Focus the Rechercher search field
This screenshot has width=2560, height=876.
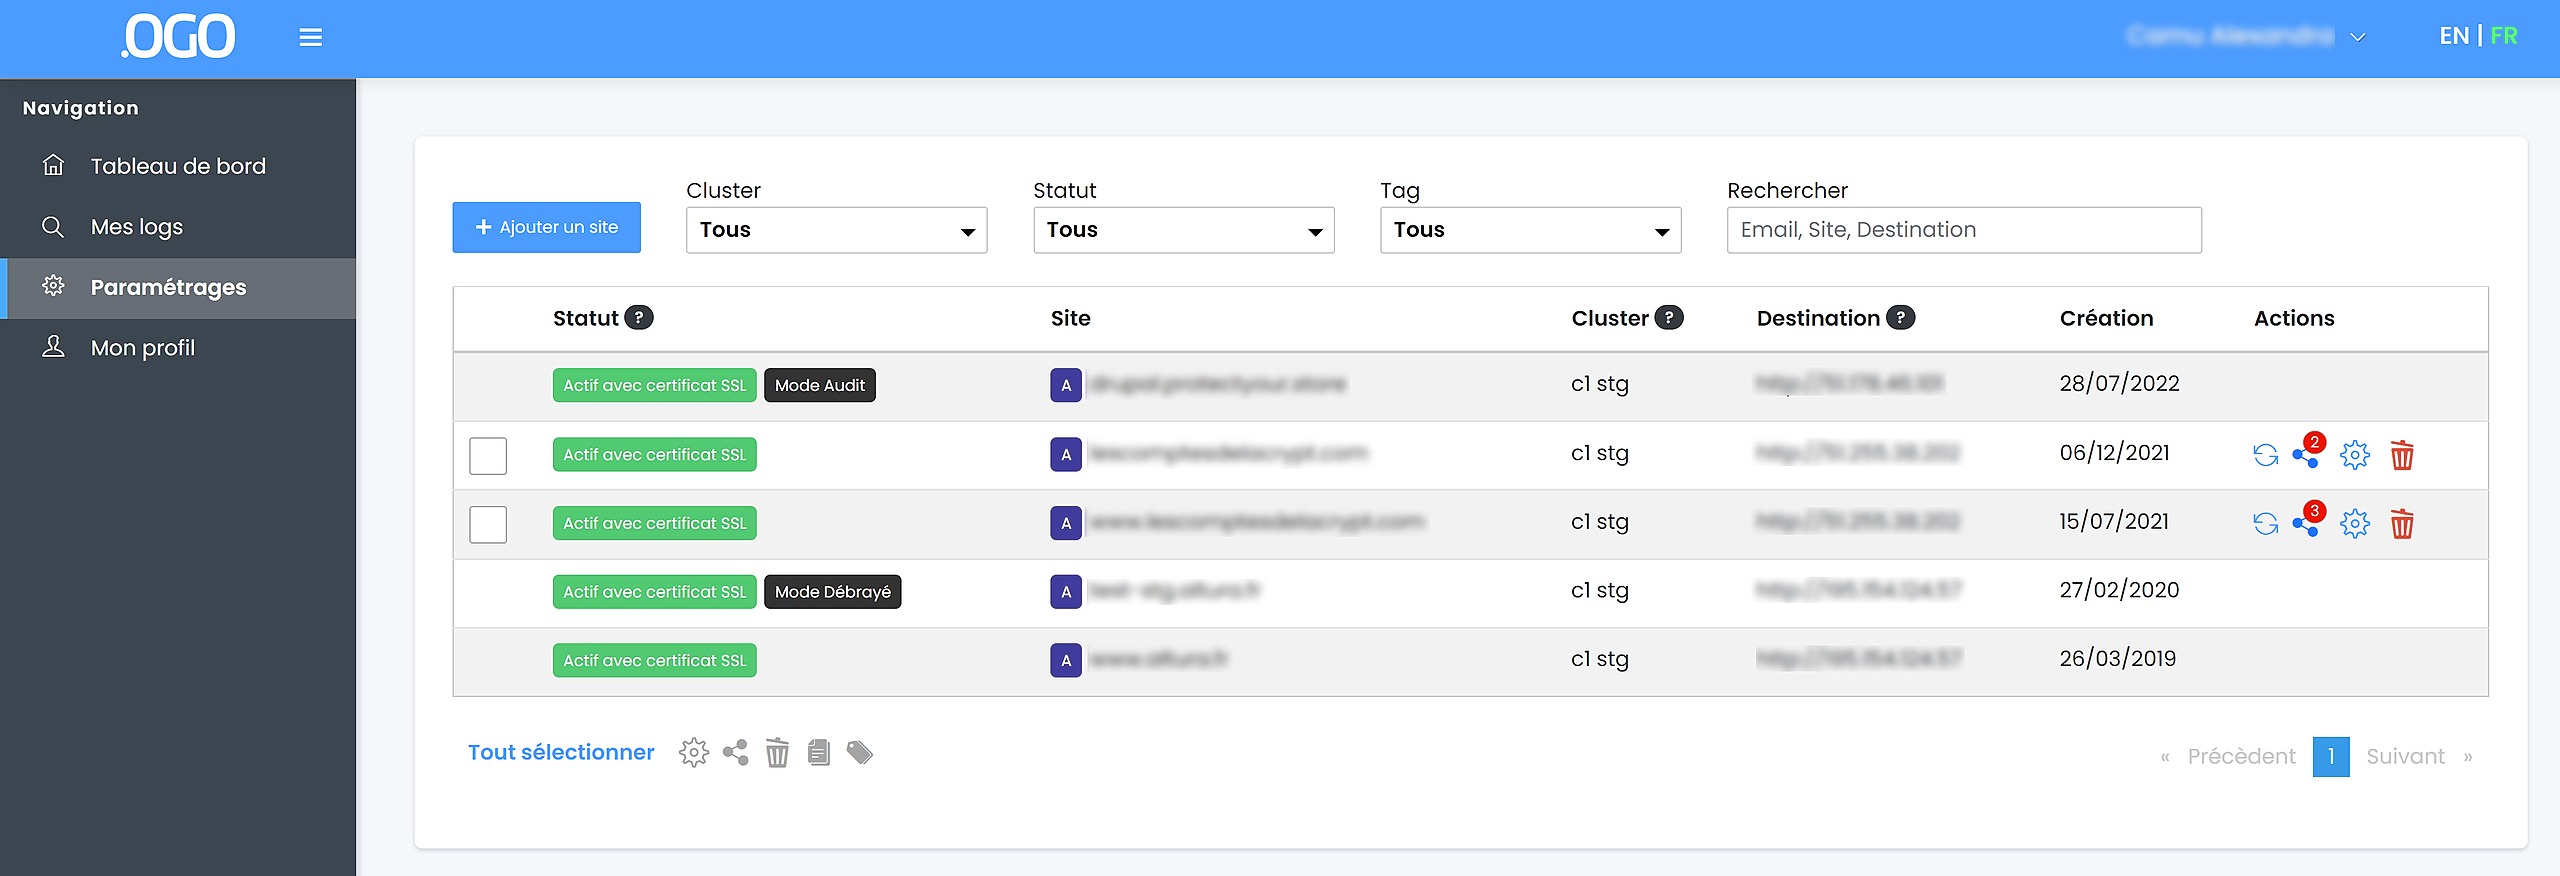pos(1964,230)
